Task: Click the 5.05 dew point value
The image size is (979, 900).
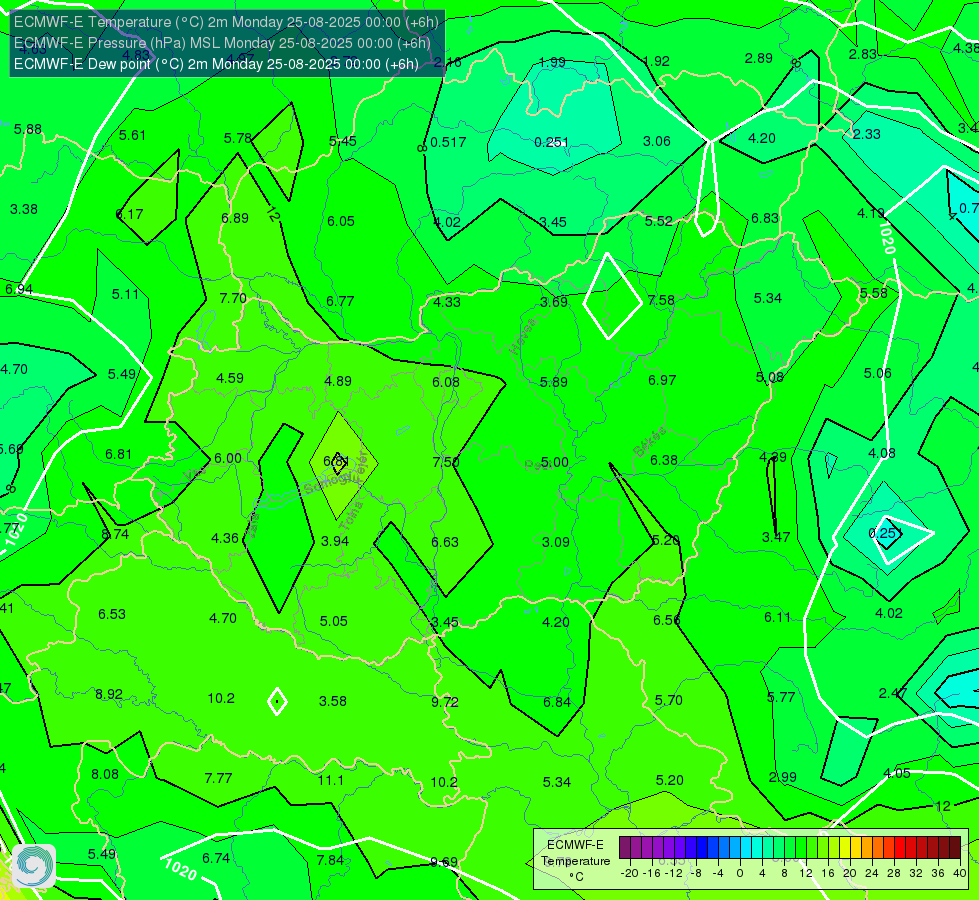Action: tap(333, 621)
